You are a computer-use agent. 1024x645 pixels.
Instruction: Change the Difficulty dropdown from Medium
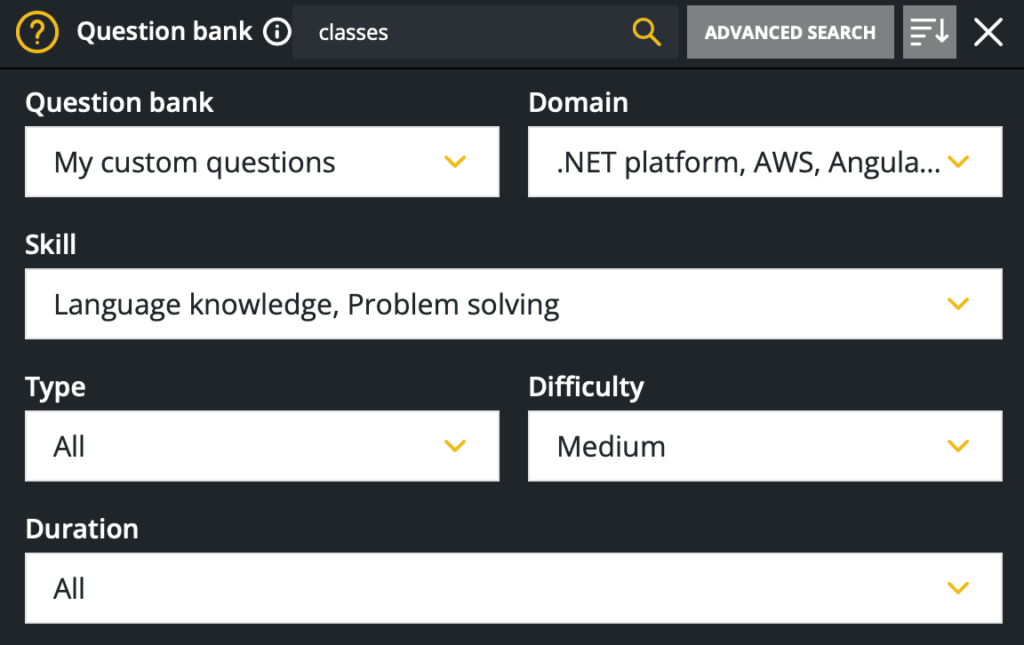(x=765, y=446)
